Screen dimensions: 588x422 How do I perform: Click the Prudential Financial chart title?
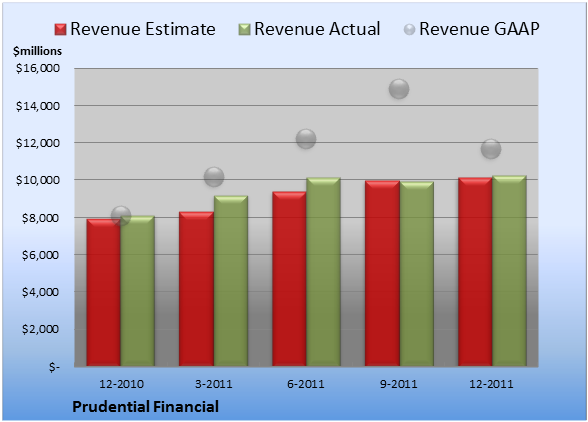click(x=146, y=407)
